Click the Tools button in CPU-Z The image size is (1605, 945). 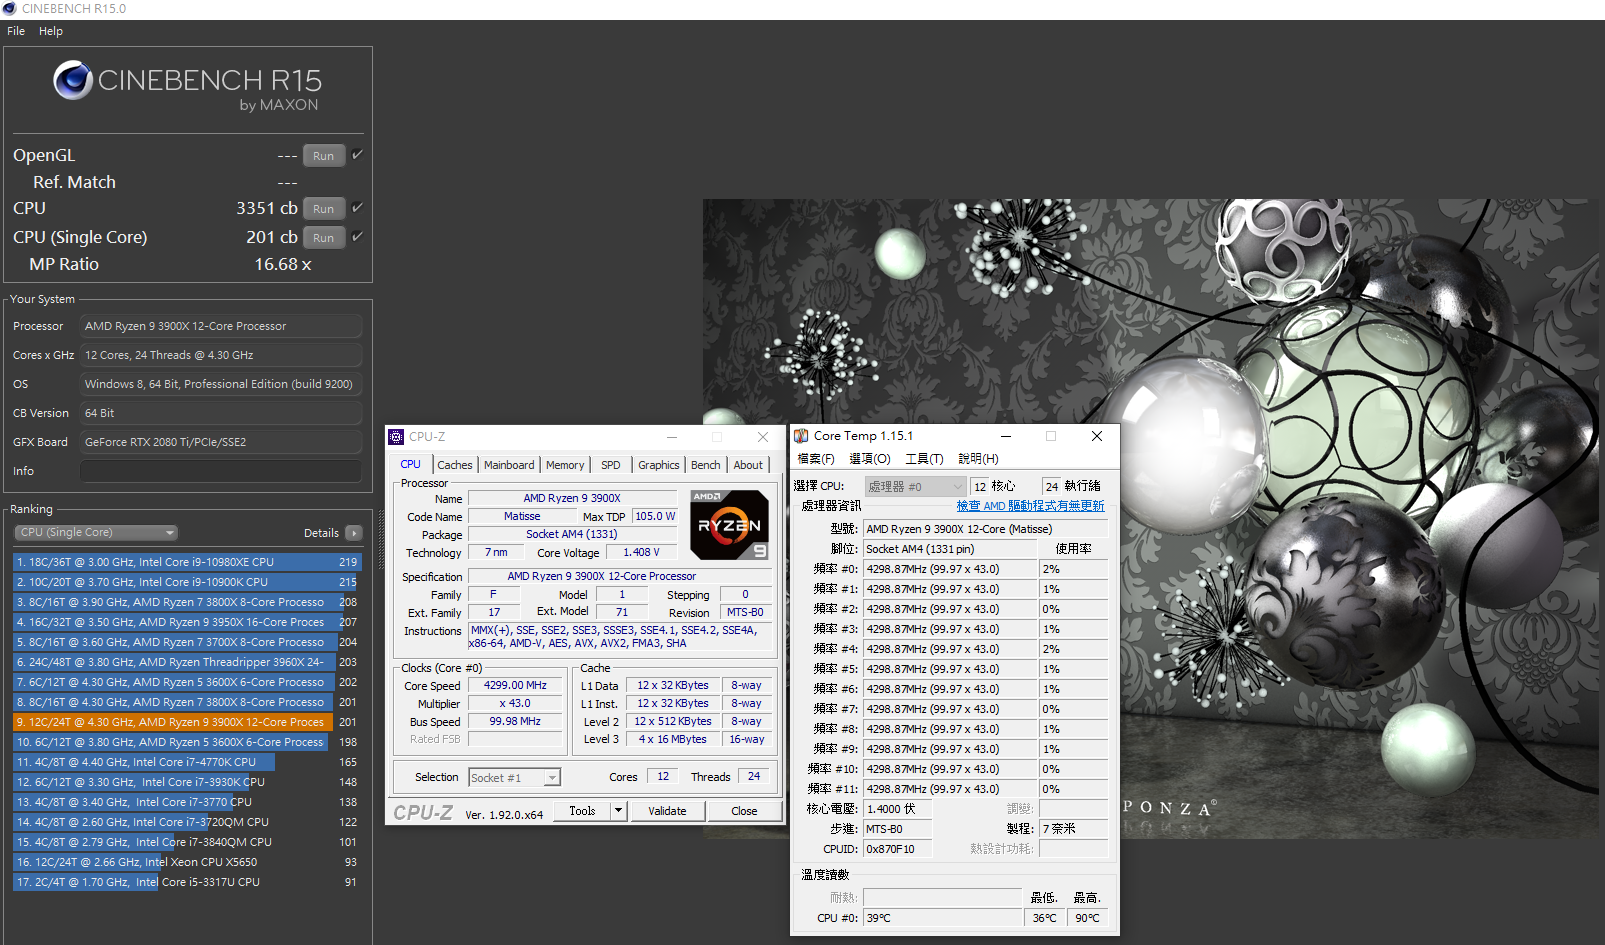[583, 811]
